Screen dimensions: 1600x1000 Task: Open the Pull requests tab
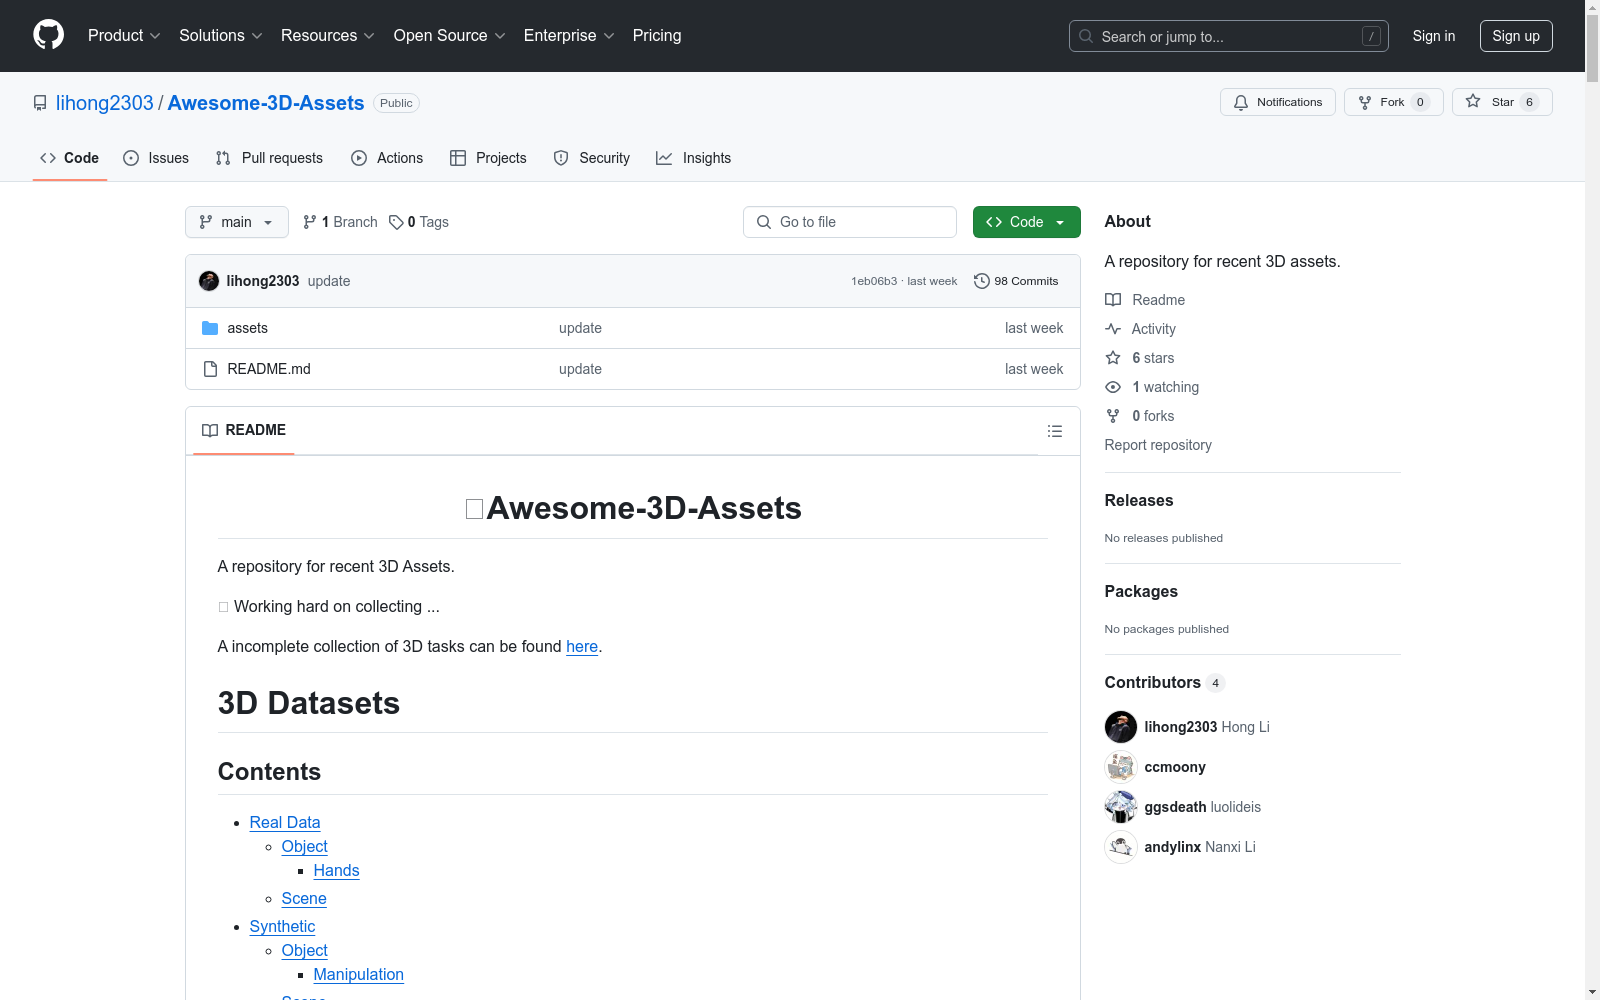[269, 158]
